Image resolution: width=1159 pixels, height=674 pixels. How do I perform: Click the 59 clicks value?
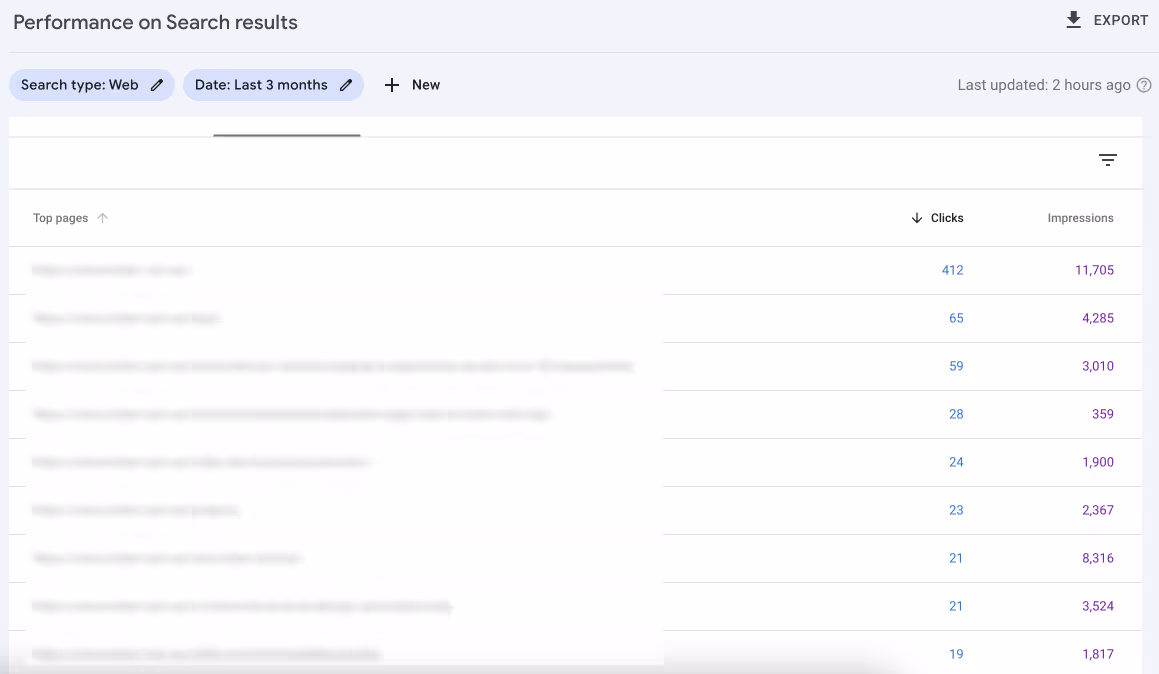pos(956,367)
